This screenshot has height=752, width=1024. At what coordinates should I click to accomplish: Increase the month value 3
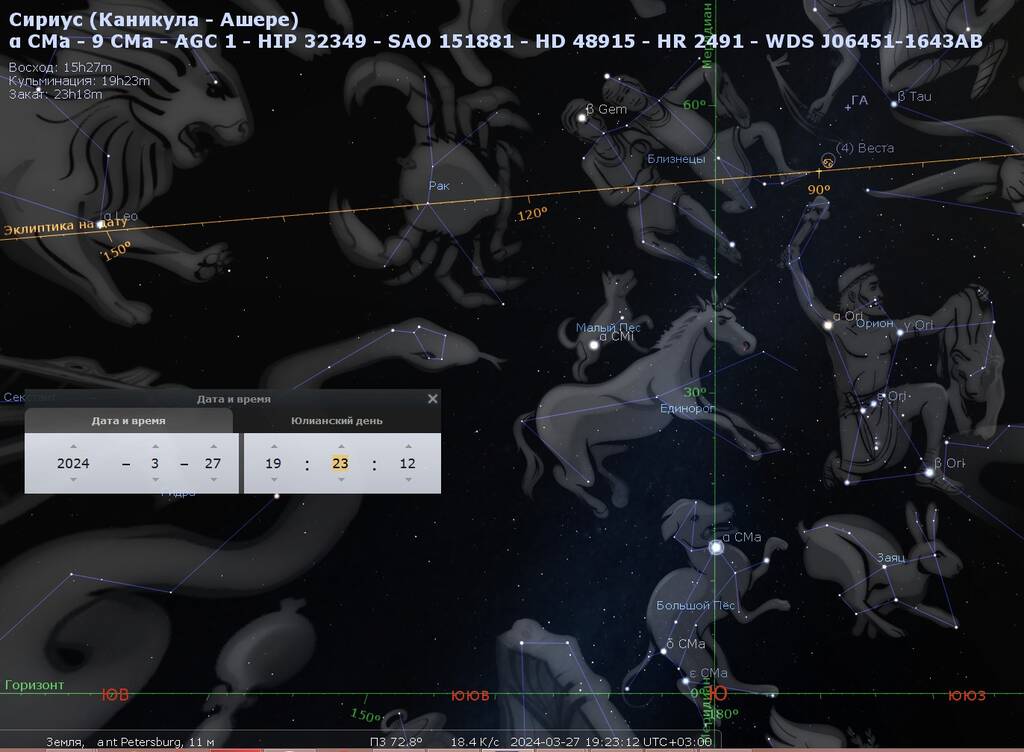155,446
